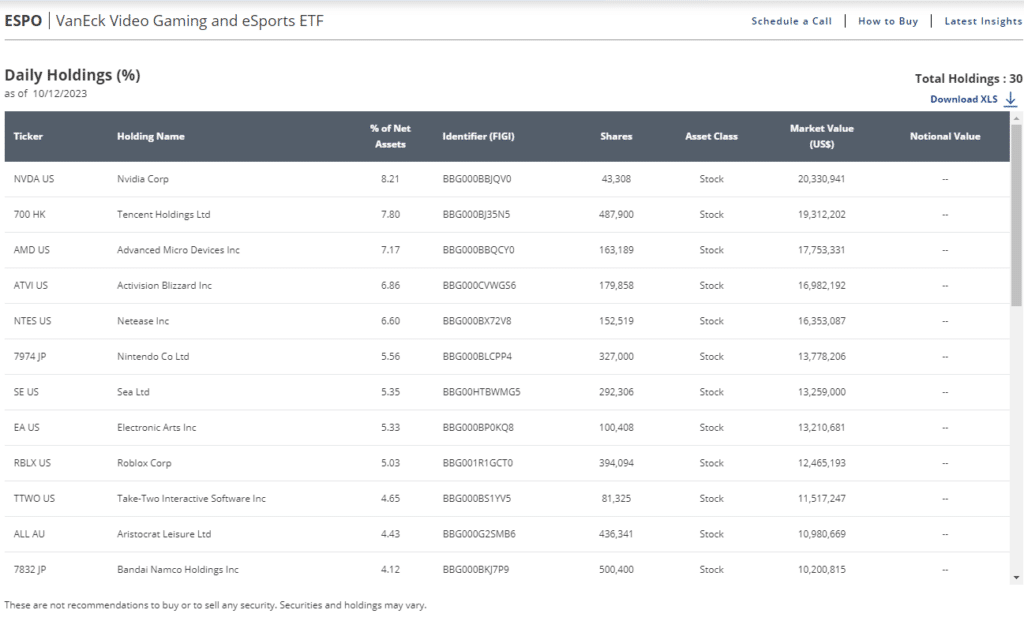Select the Nintendo Co Ltd name
Image resolution: width=1024 pixels, height=621 pixels.
(153, 357)
